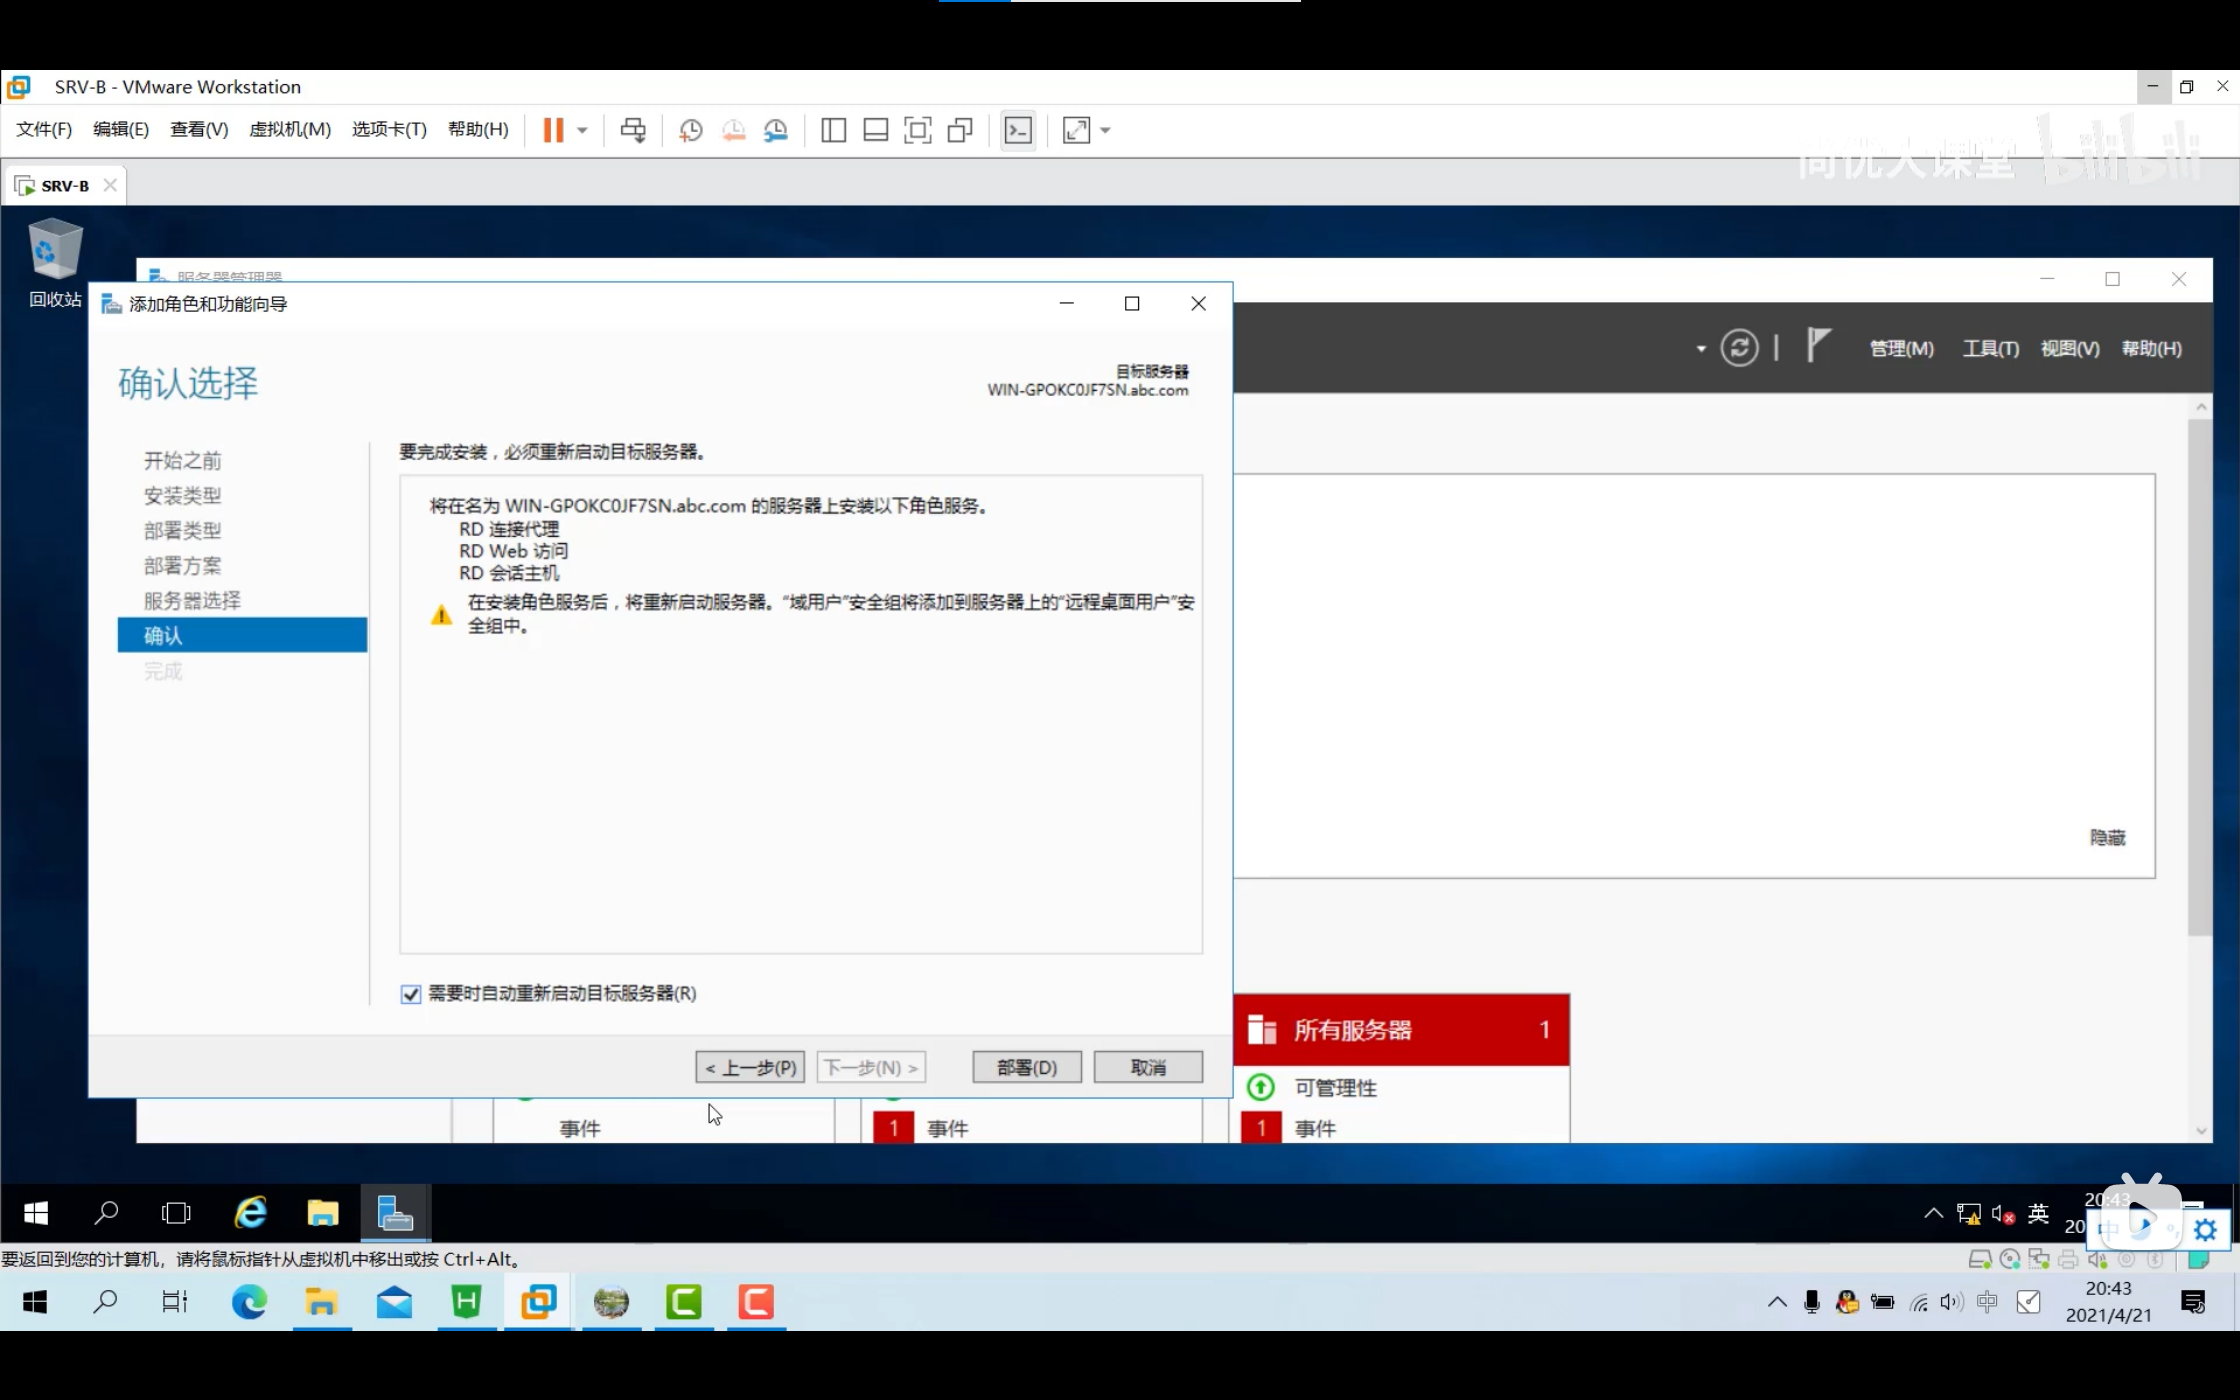
Task: Select the 服务器选择 wizard step
Action: (x=192, y=600)
